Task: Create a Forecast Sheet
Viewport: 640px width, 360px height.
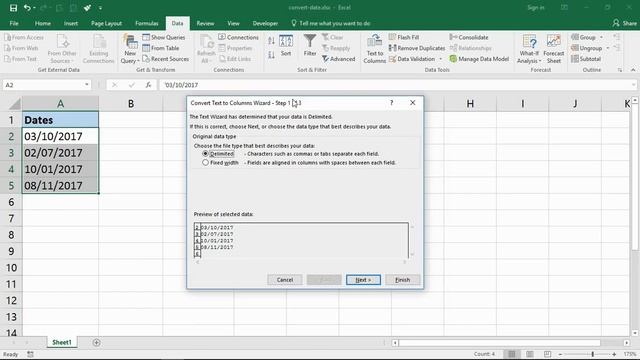Action: [553, 49]
